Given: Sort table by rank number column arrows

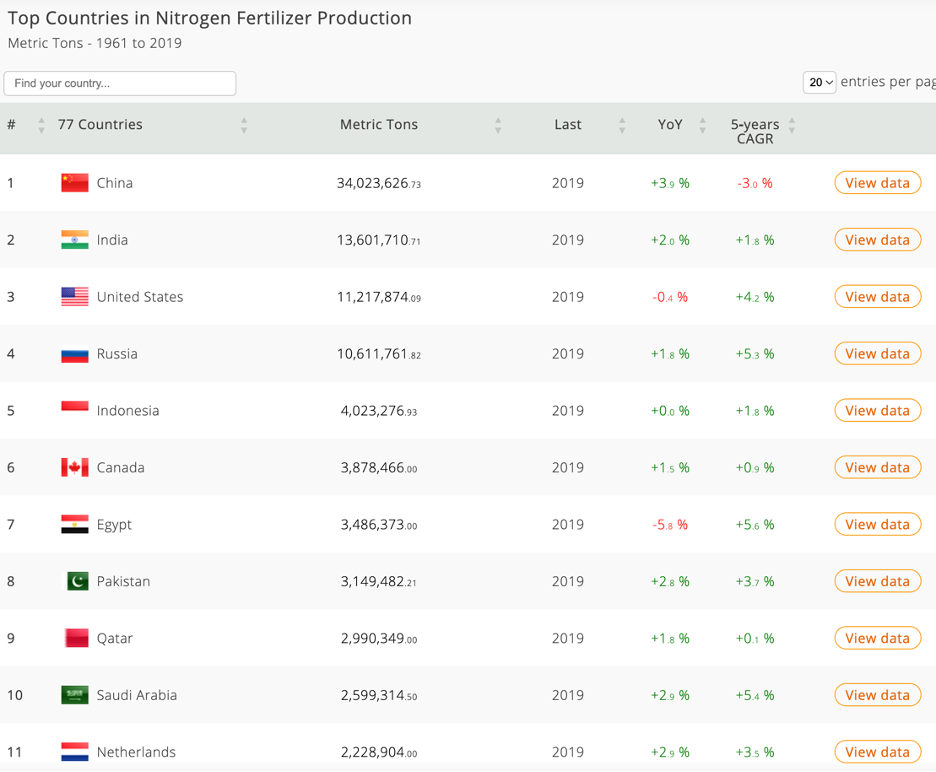Looking at the screenshot, I should coord(41,125).
